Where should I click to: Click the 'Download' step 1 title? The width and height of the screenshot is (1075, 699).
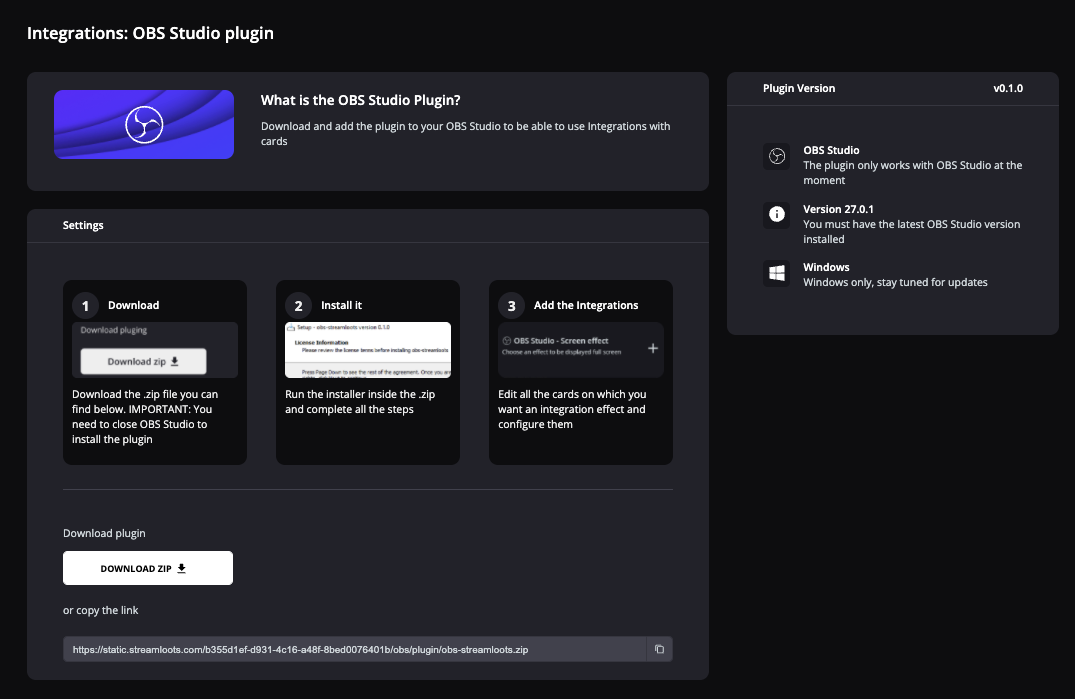(133, 306)
